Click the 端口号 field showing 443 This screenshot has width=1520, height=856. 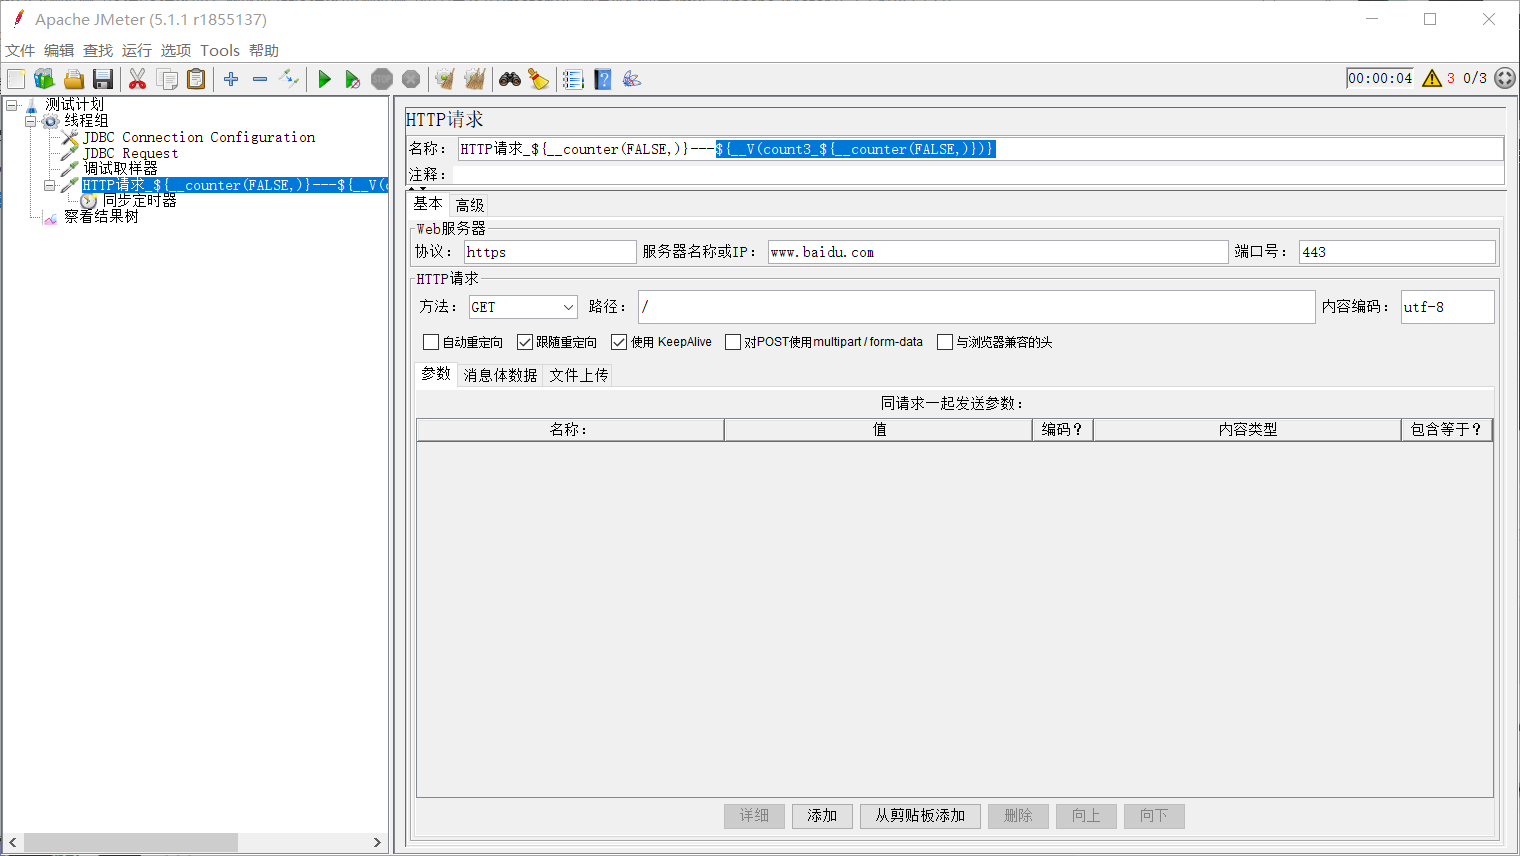[1397, 252]
